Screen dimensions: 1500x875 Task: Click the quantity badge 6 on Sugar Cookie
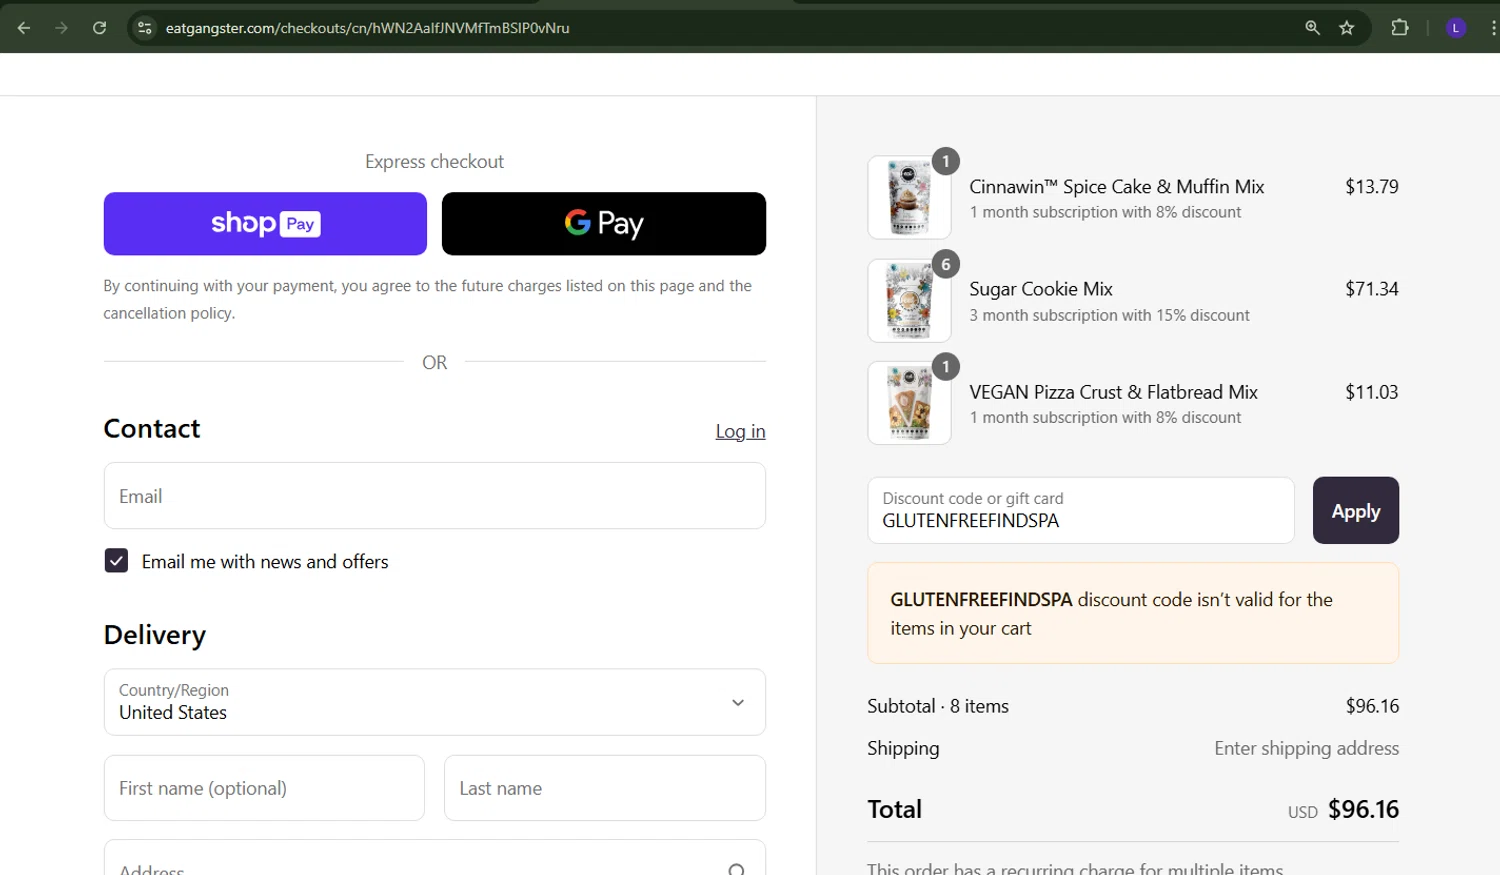[946, 264]
